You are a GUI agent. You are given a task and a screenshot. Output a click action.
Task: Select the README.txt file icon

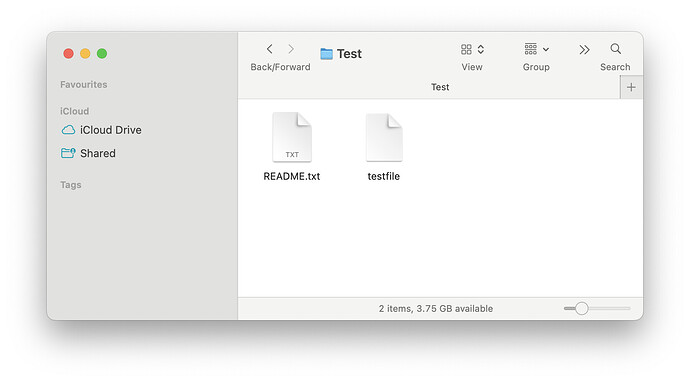click(x=292, y=137)
